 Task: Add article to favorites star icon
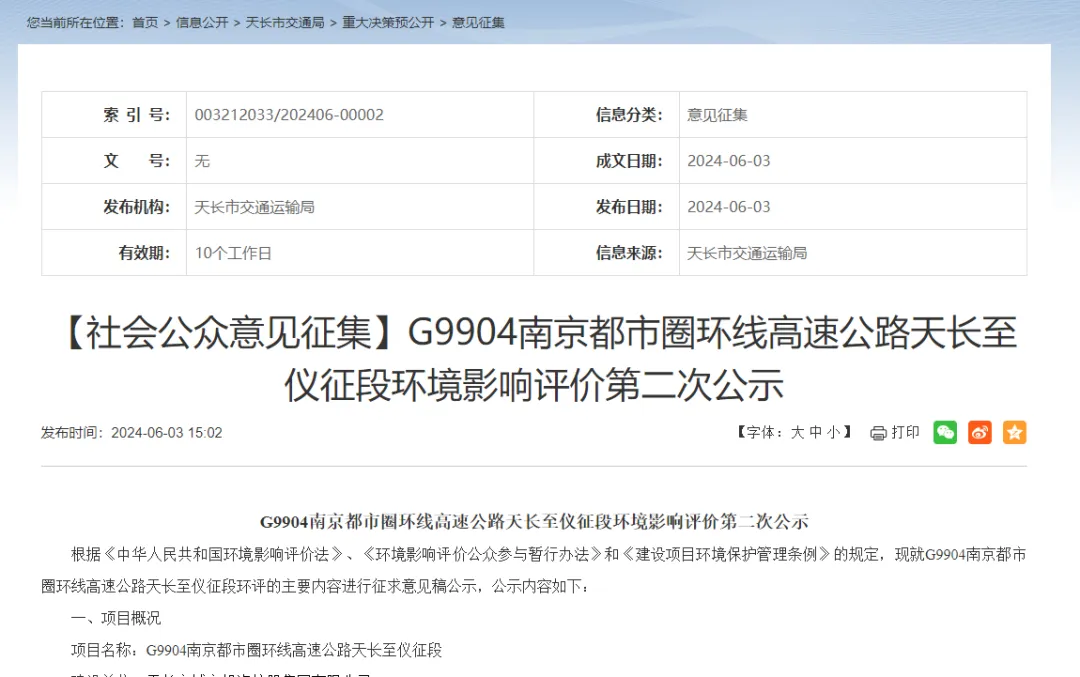click(1015, 433)
